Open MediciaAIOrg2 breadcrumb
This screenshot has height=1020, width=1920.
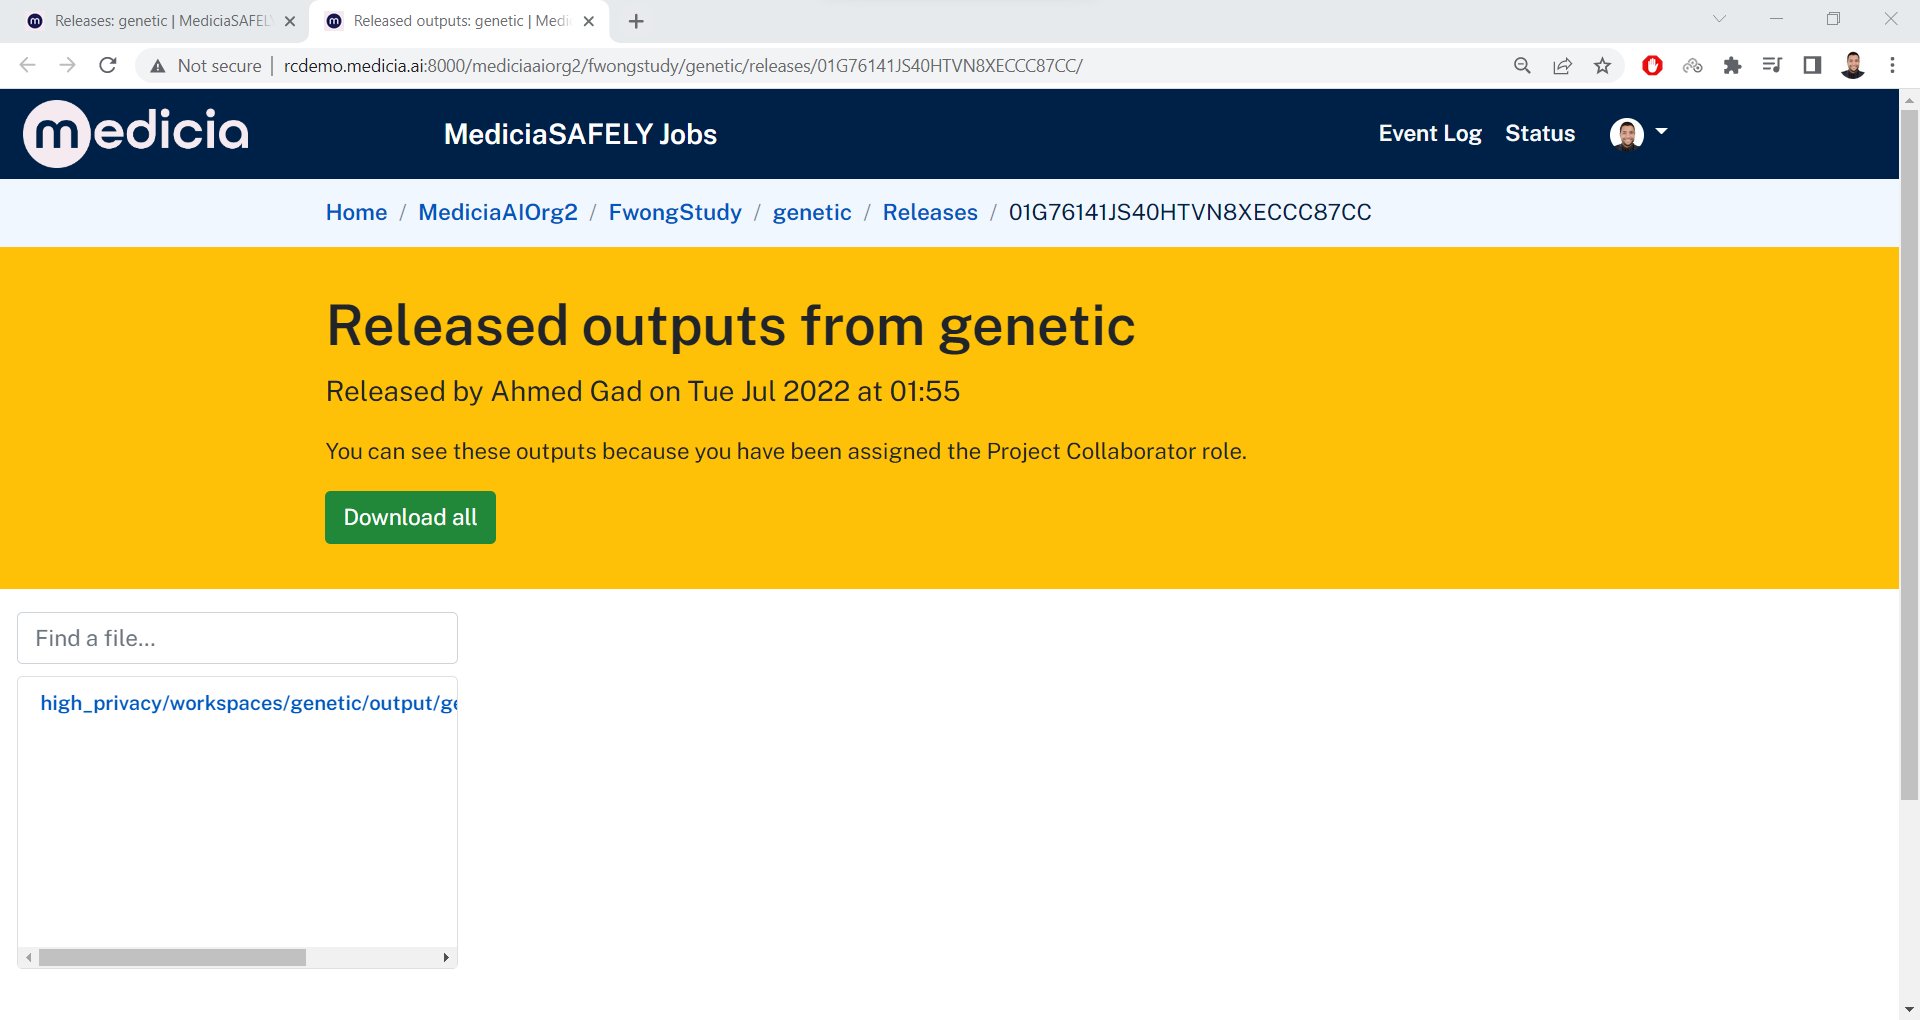[x=498, y=212]
